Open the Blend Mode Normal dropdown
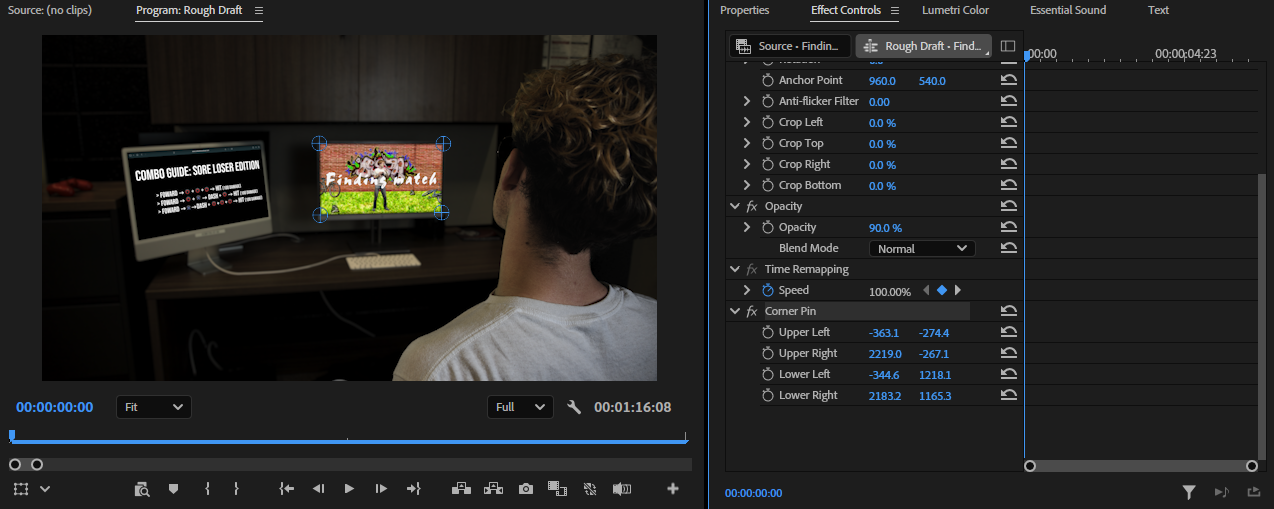 922,248
